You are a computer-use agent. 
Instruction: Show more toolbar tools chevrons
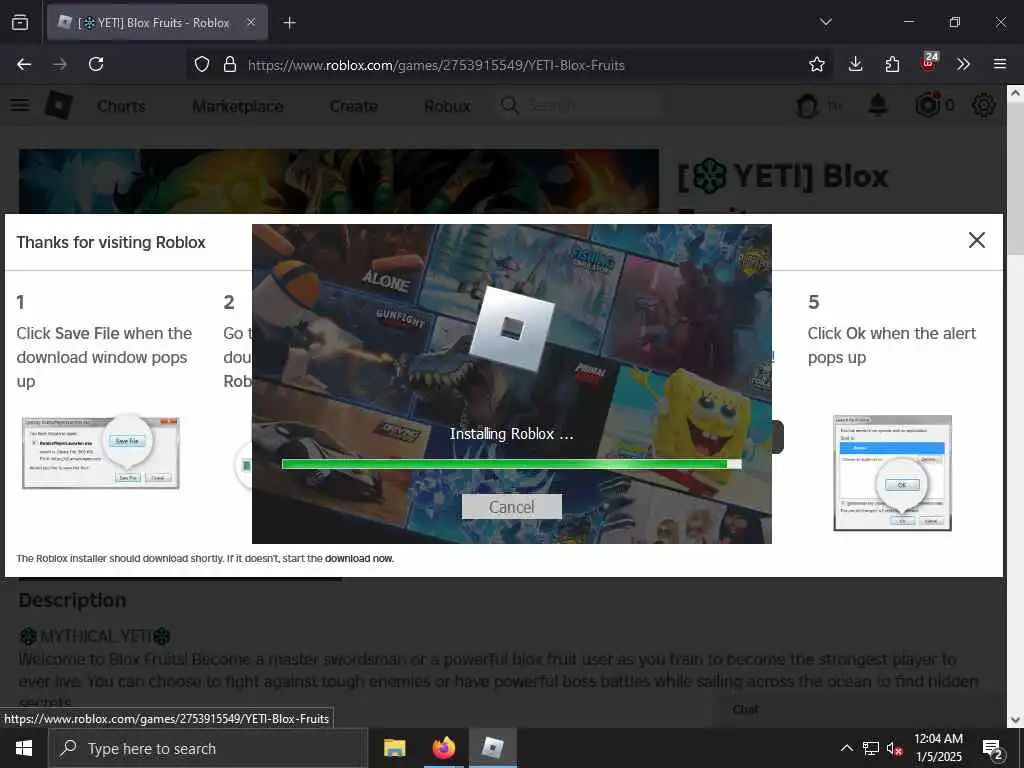point(963,64)
